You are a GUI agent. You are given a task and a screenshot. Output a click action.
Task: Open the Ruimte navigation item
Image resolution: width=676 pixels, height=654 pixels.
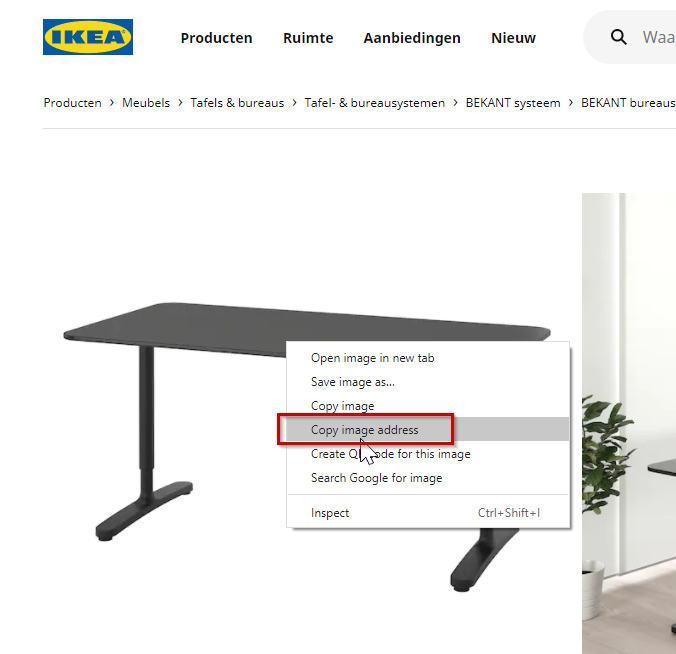pyautogui.click(x=308, y=38)
